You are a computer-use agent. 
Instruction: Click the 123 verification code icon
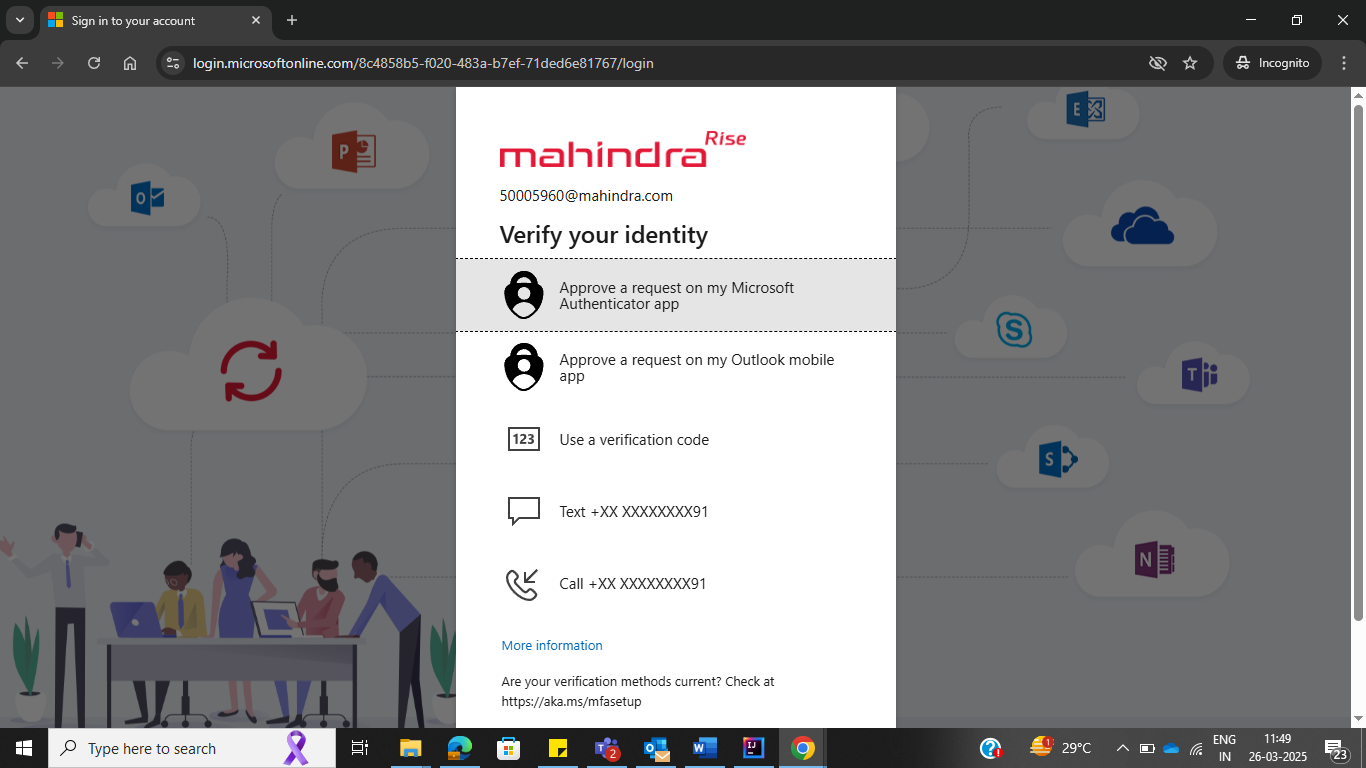pos(524,439)
